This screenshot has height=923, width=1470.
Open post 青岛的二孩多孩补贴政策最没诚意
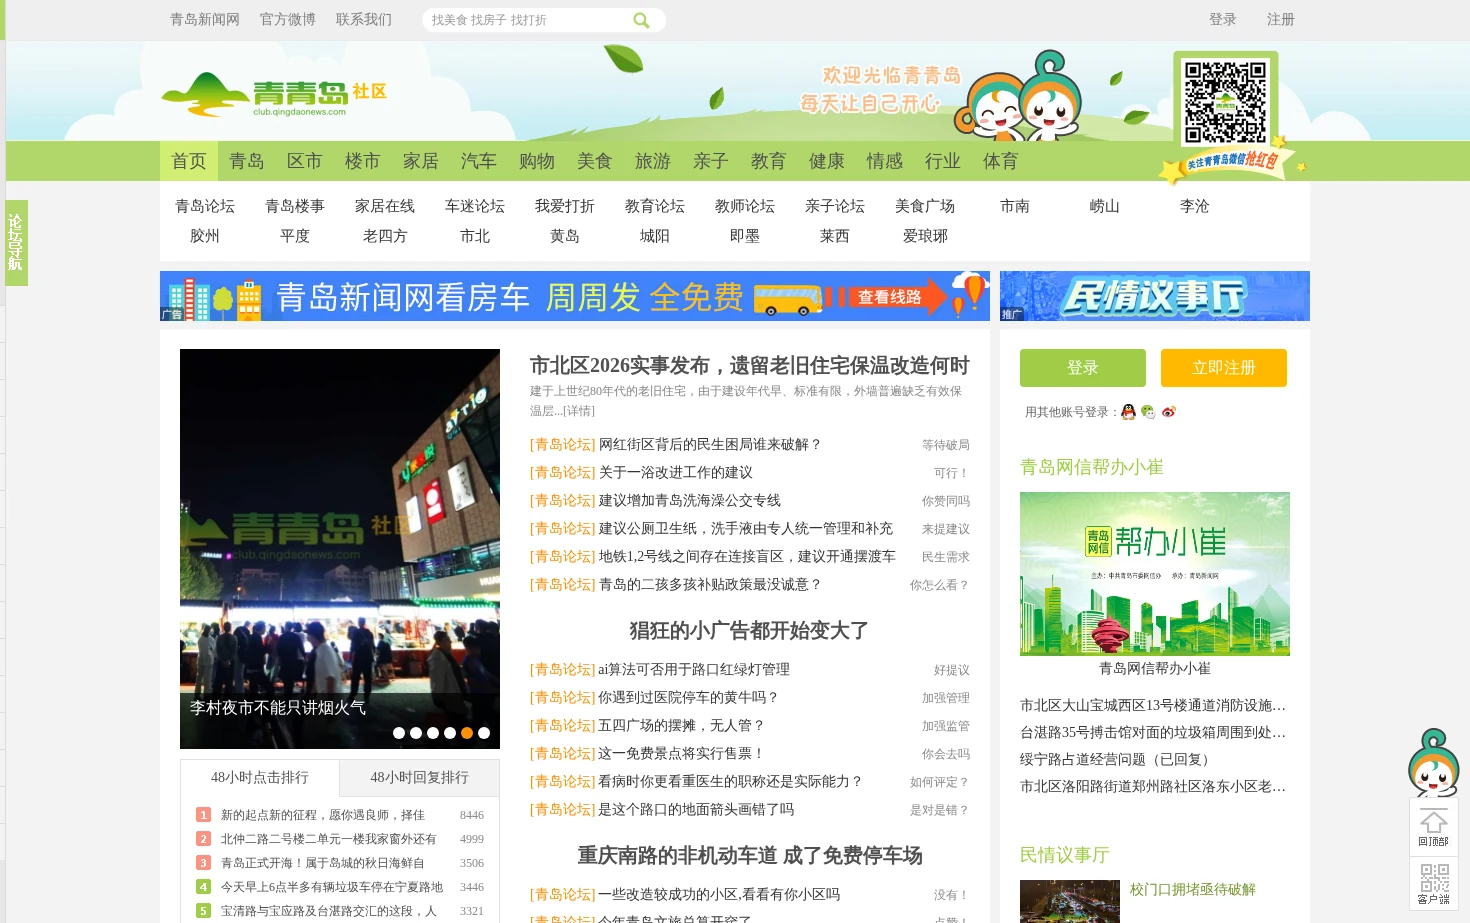[x=710, y=584]
